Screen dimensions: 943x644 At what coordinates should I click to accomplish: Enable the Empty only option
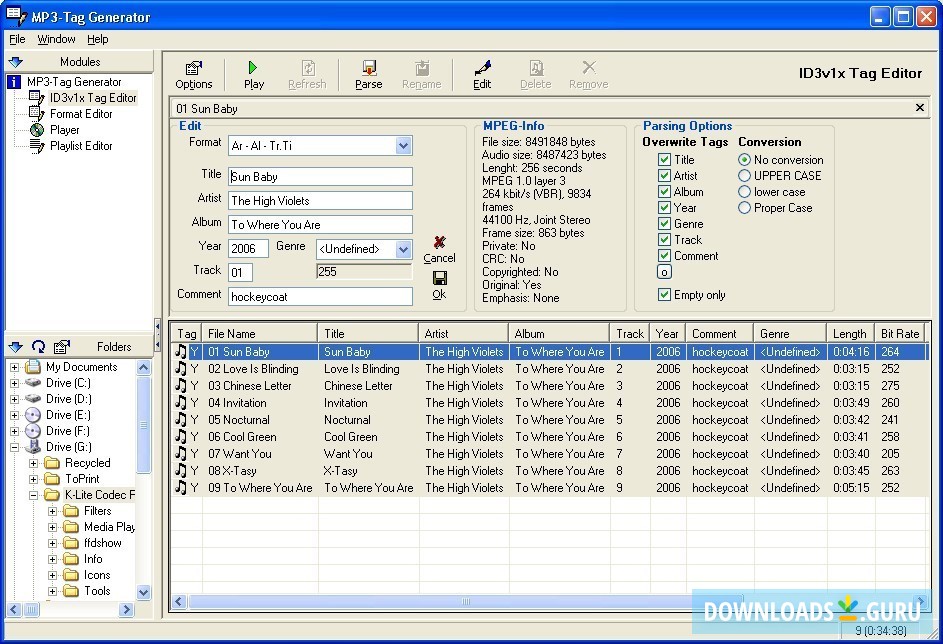pyautogui.click(x=663, y=292)
